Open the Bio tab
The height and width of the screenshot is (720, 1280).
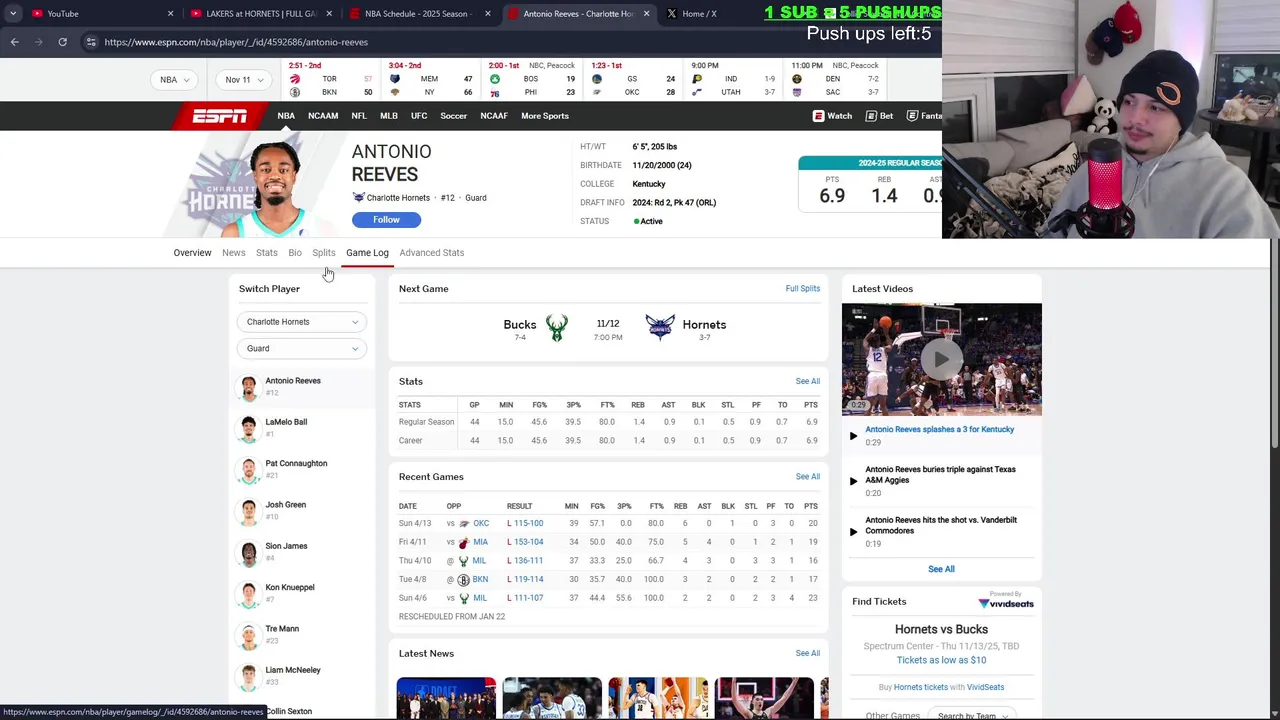[x=295, y=253]
